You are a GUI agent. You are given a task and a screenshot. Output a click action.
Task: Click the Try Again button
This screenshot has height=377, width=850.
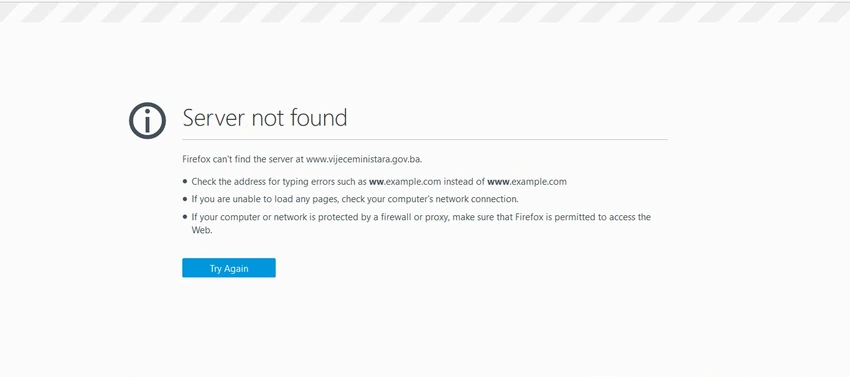[229, 268]
